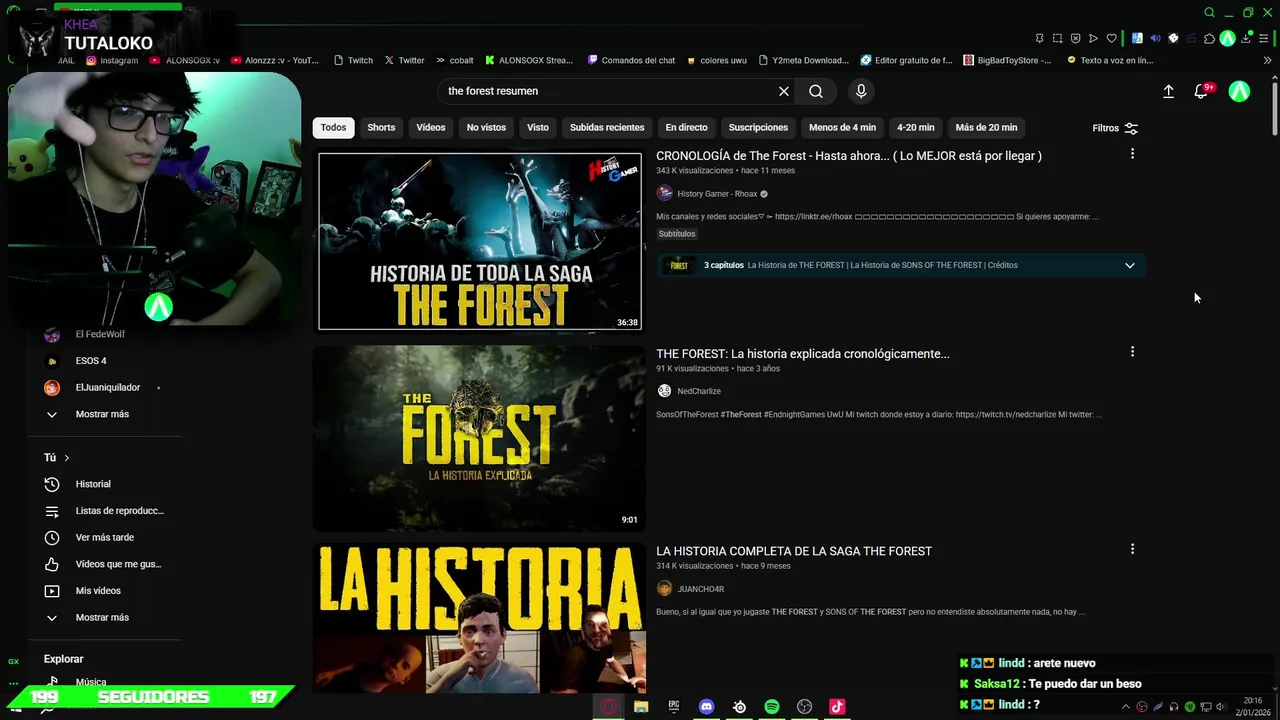Select the 4-20 min filter chip
This screenshot has height=720, width=1280.
click(915, 128)
